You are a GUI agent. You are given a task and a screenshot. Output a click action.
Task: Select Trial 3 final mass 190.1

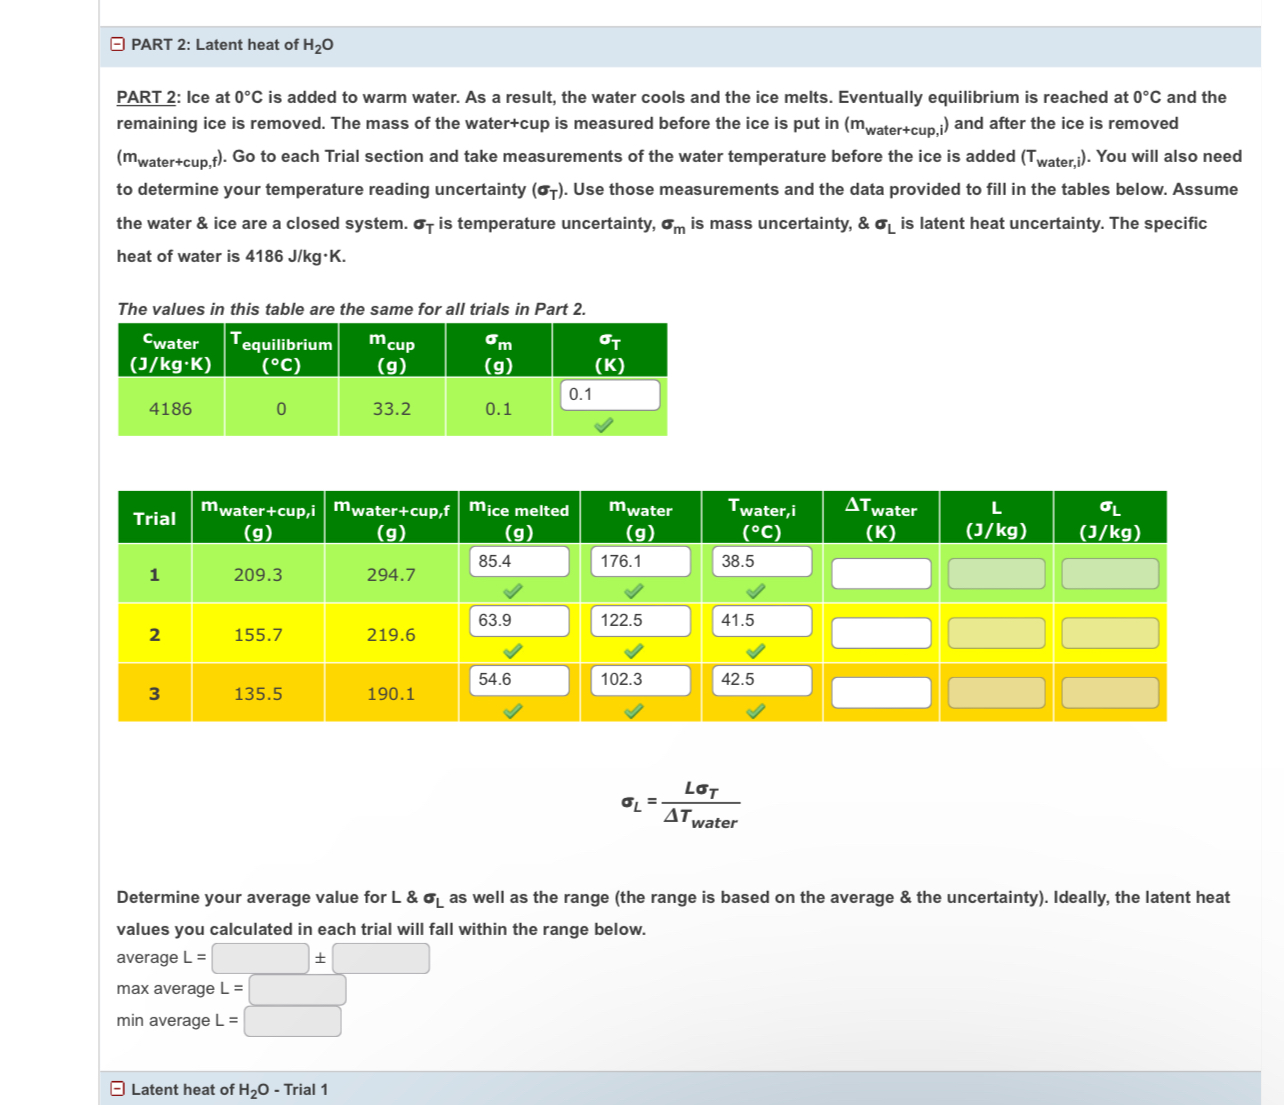coord(391,693)
